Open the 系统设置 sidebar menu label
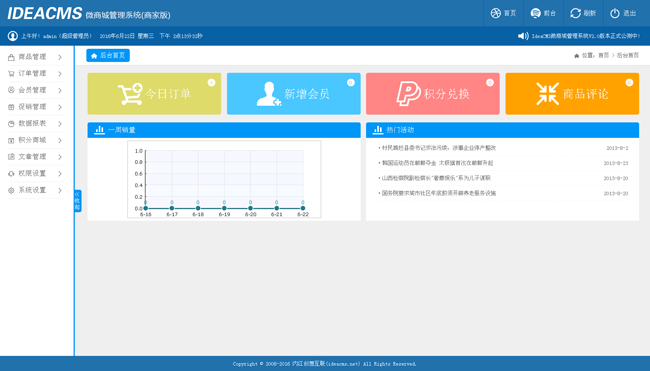The width and height of the screenshot is (650, 371). click(x=32, y=190)
